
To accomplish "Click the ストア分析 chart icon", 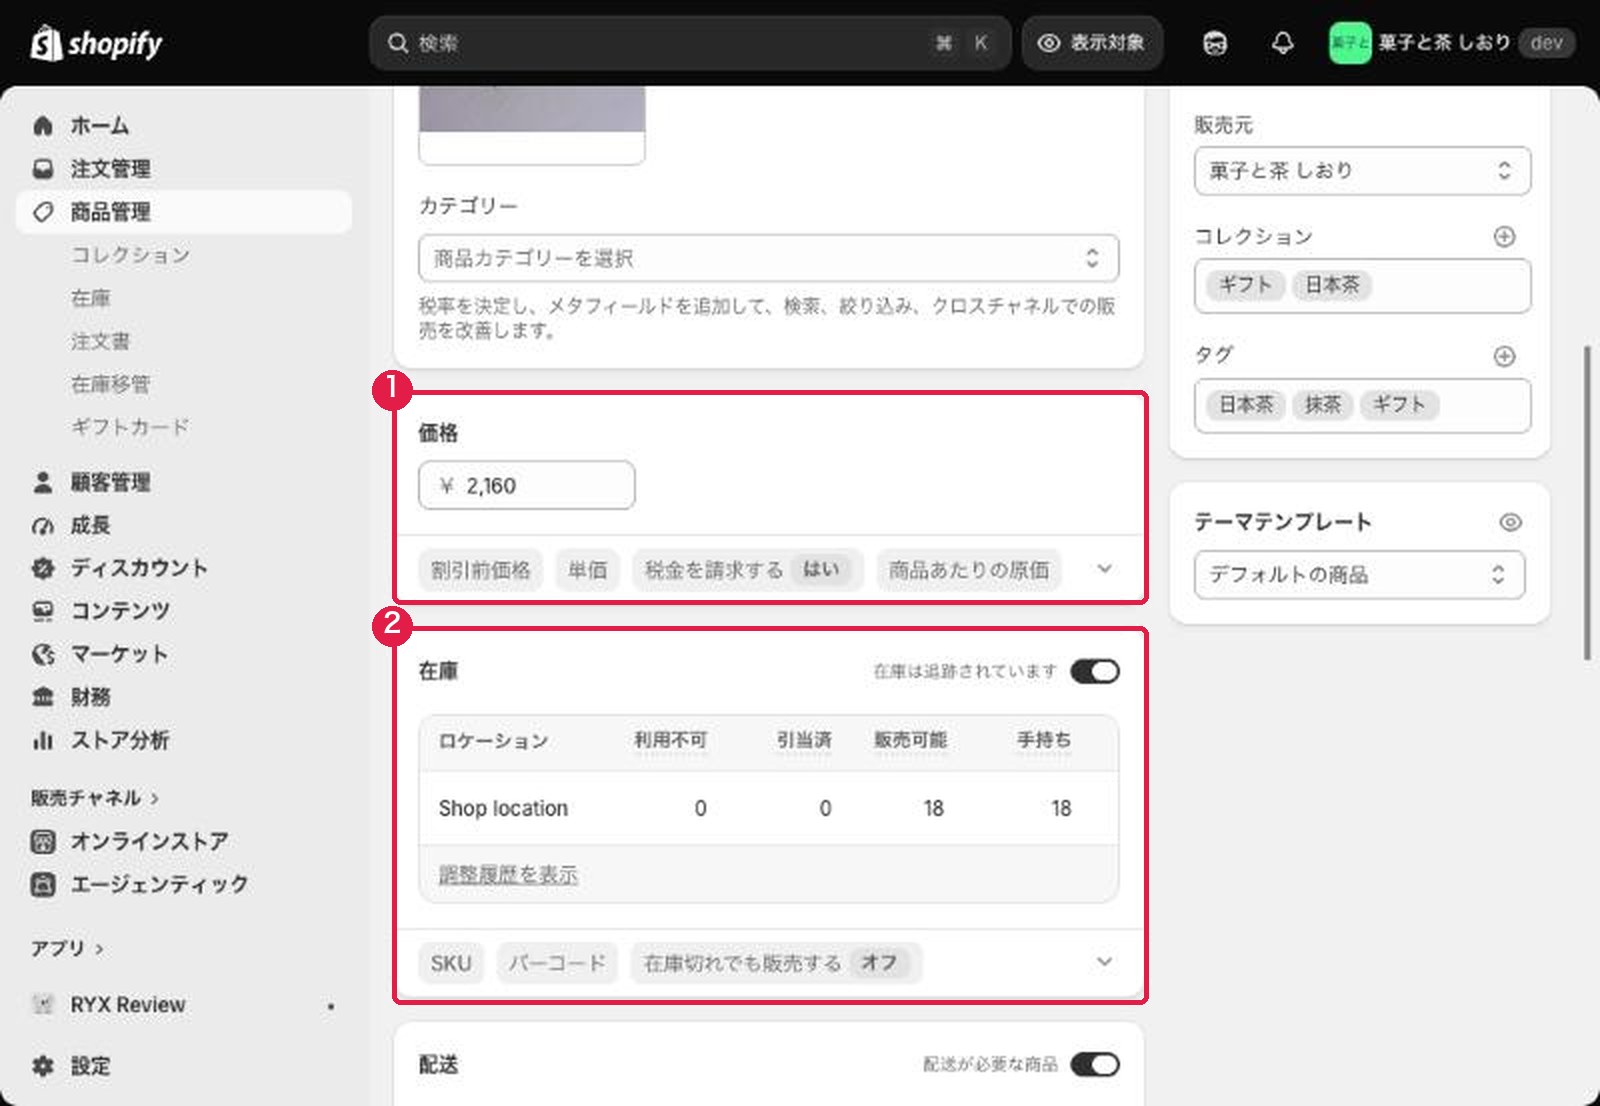I will point(43,740).
